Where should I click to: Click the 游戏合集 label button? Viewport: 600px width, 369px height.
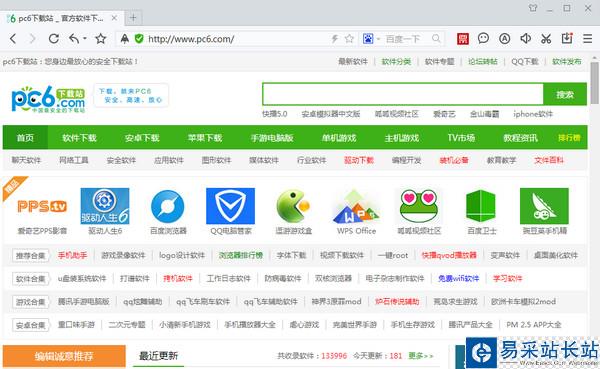click(31, 302)
